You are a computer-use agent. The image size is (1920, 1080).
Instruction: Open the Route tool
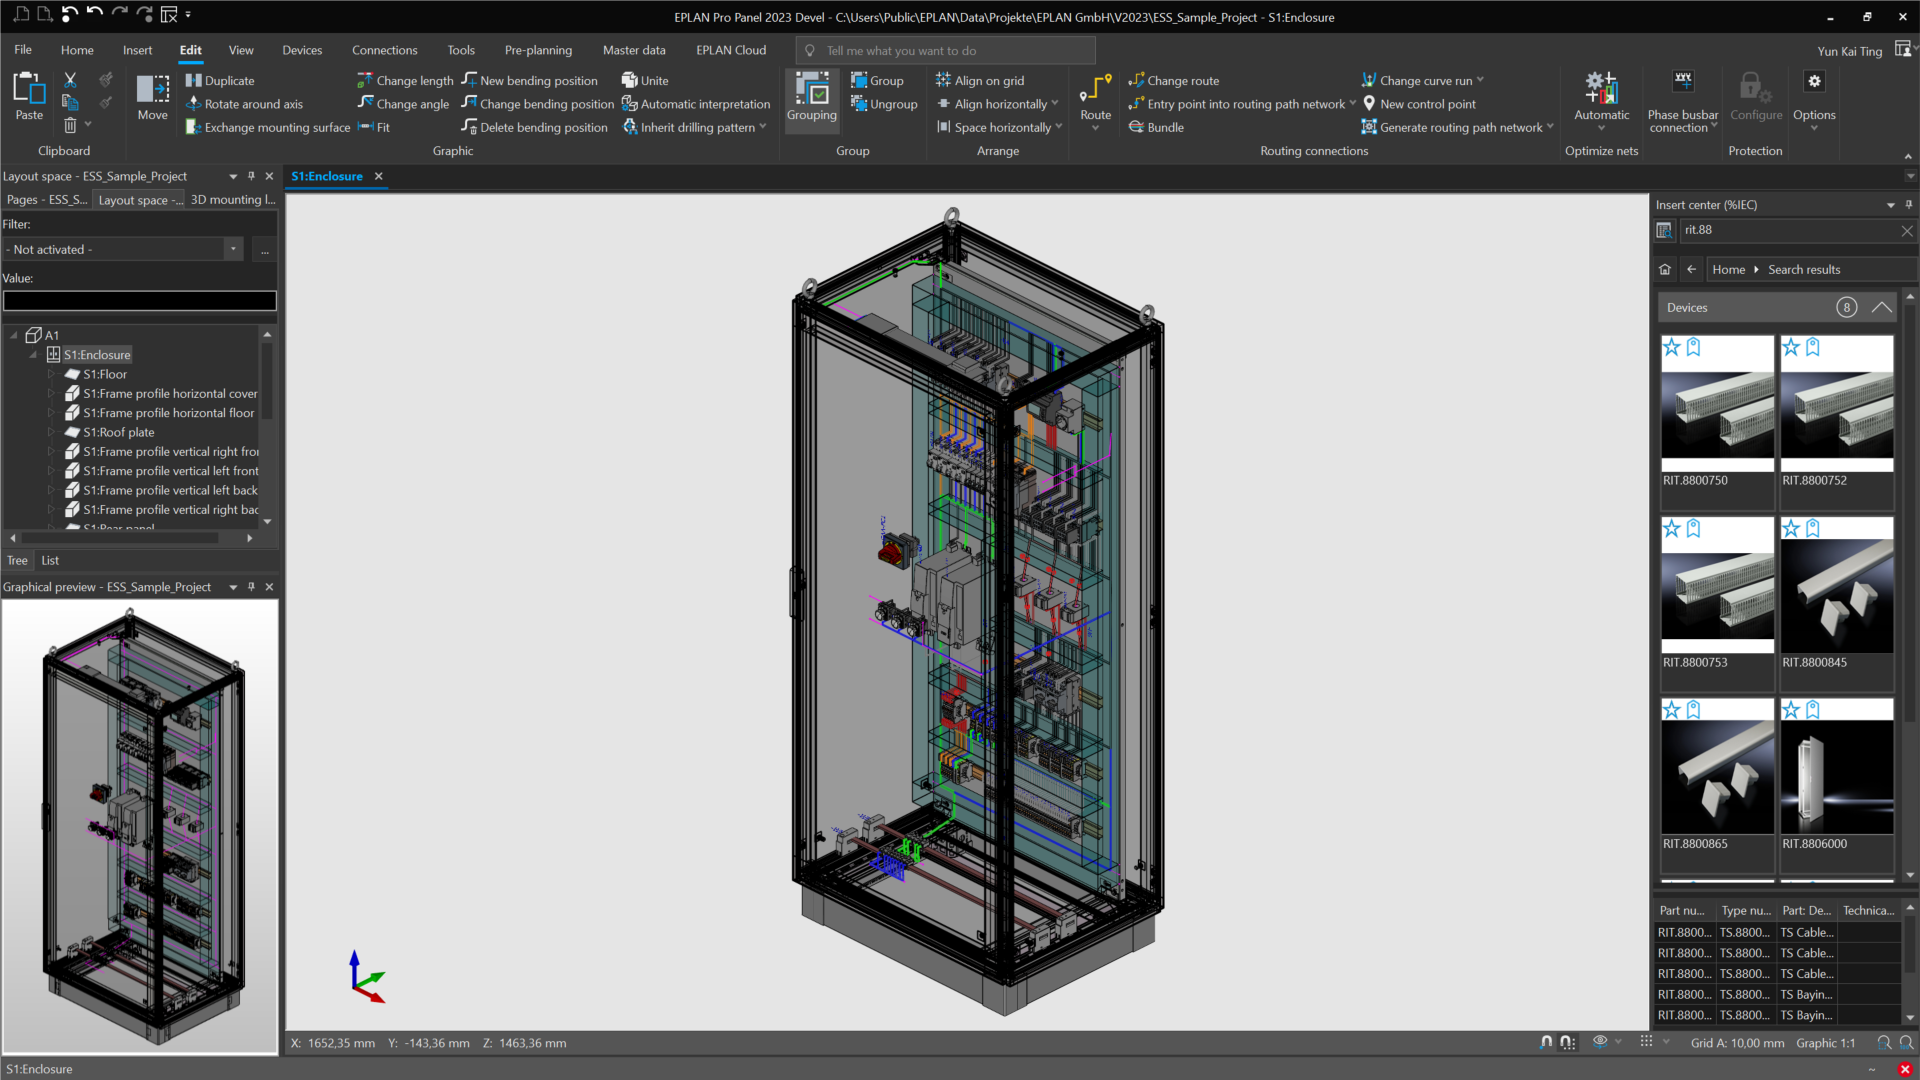[1095, 100]
